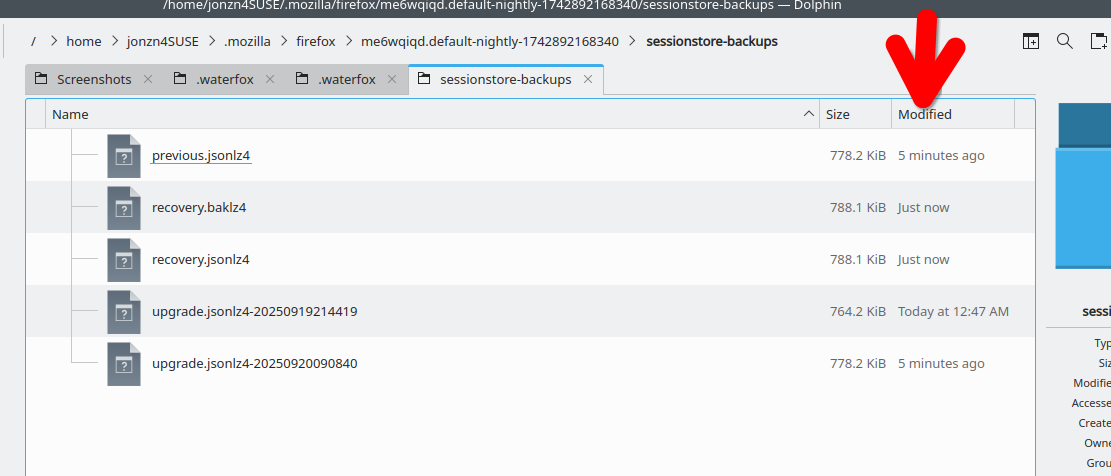The image size is (1111, 476).
Task: Click the root slash breadcrumb
Action: tap(34, 42)
